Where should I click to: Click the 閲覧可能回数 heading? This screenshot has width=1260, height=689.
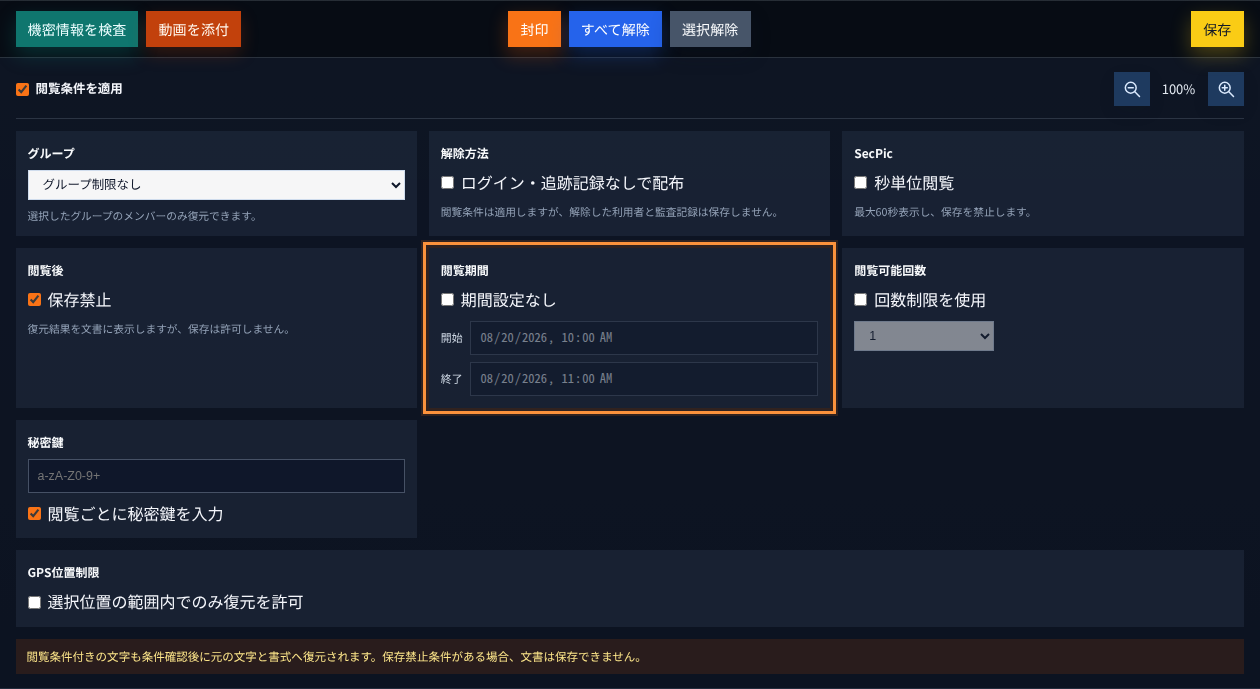[890, 271]
